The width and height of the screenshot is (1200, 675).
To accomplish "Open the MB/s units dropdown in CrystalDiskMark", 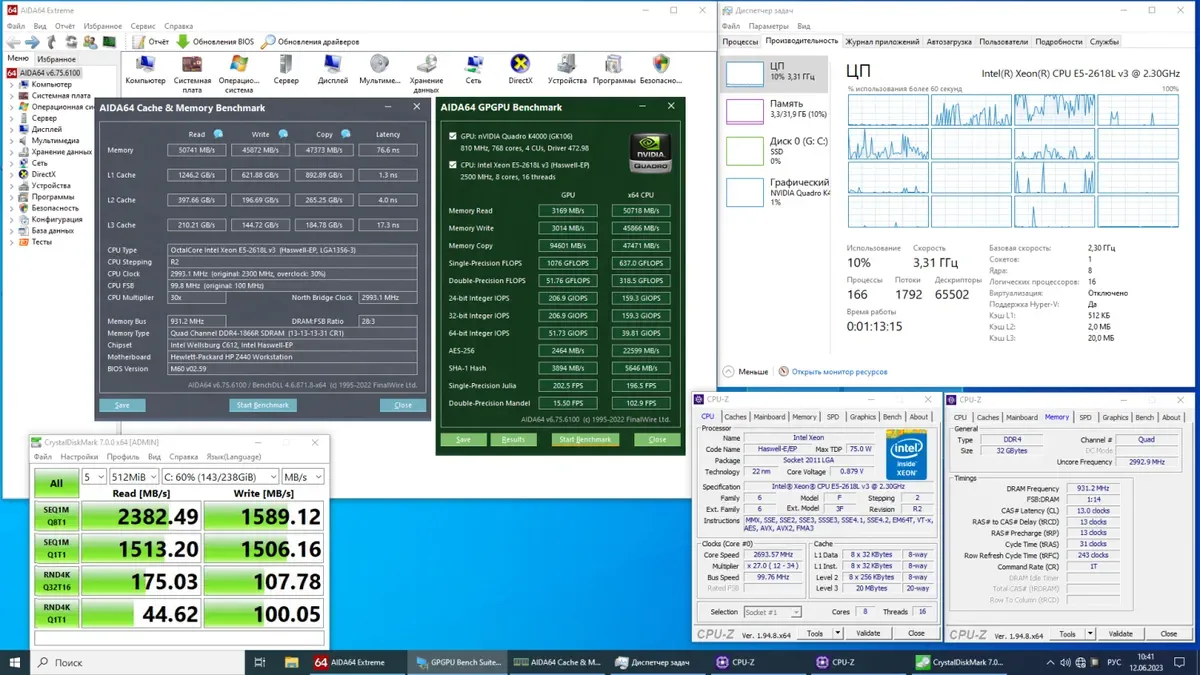I will coord(302,477).
